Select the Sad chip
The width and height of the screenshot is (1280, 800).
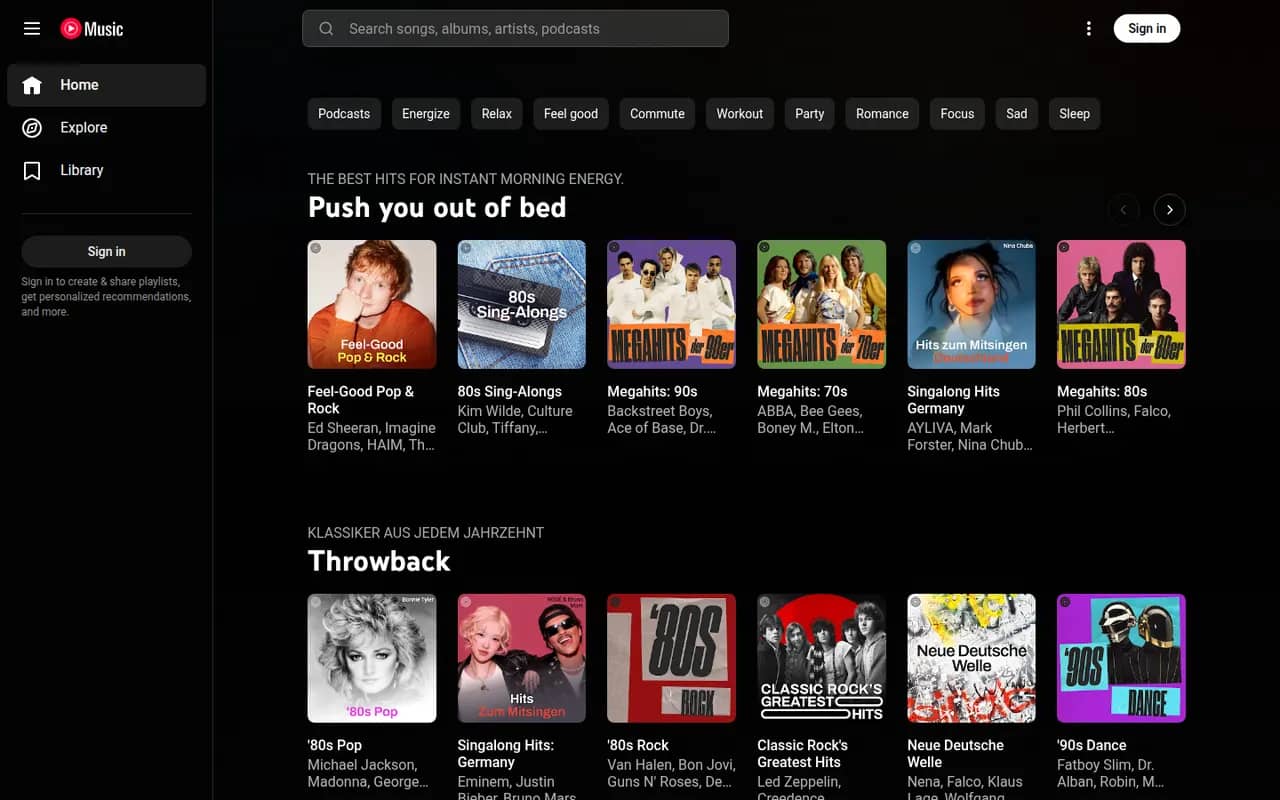tap(1017, 114)
